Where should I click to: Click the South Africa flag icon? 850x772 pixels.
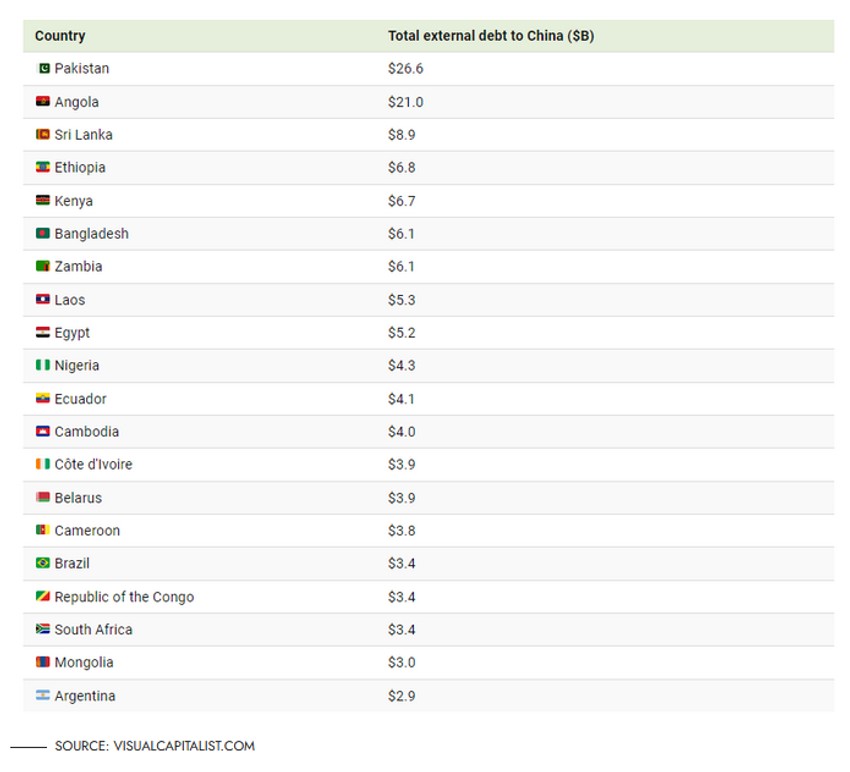tap(42, 629)
